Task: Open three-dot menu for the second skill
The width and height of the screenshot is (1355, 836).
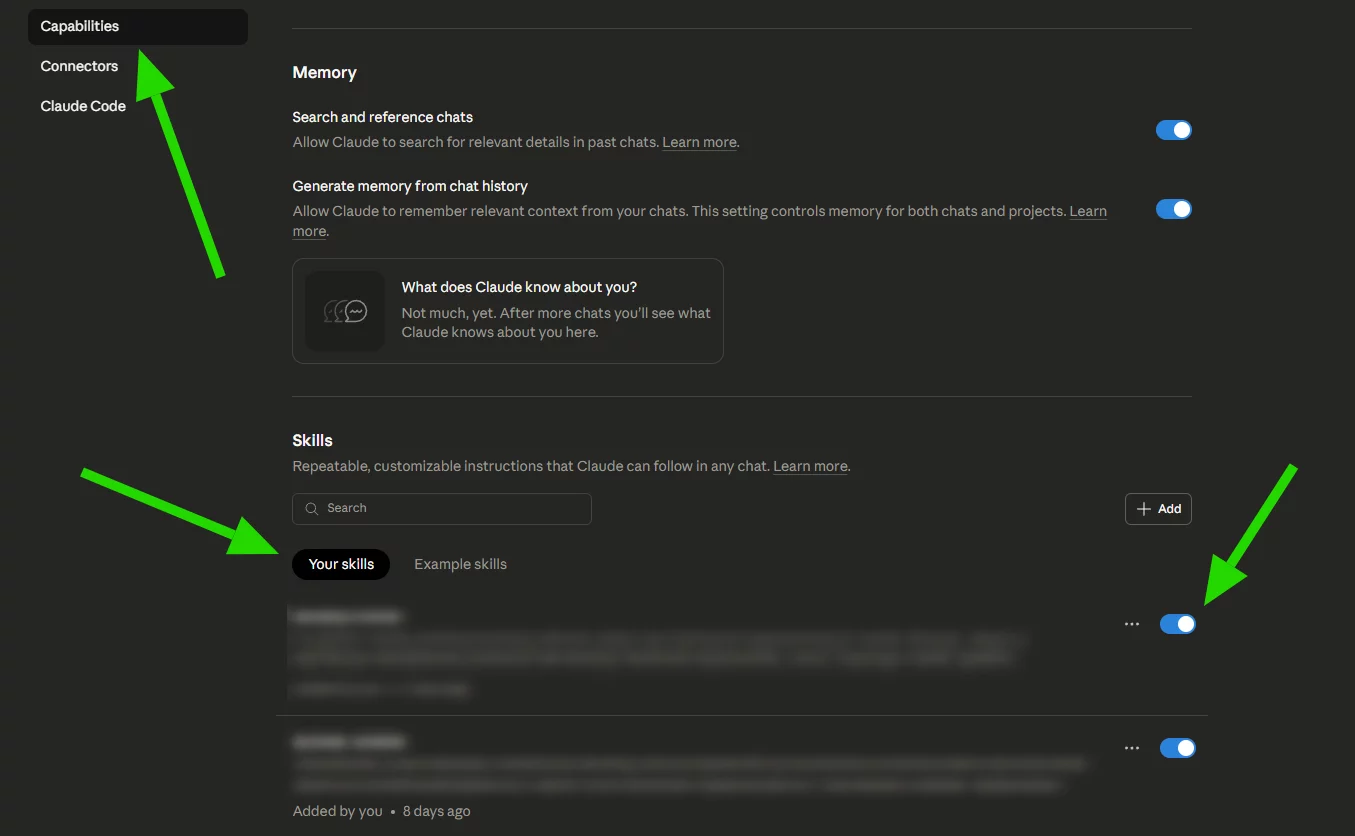Action: coord(1131,748)
